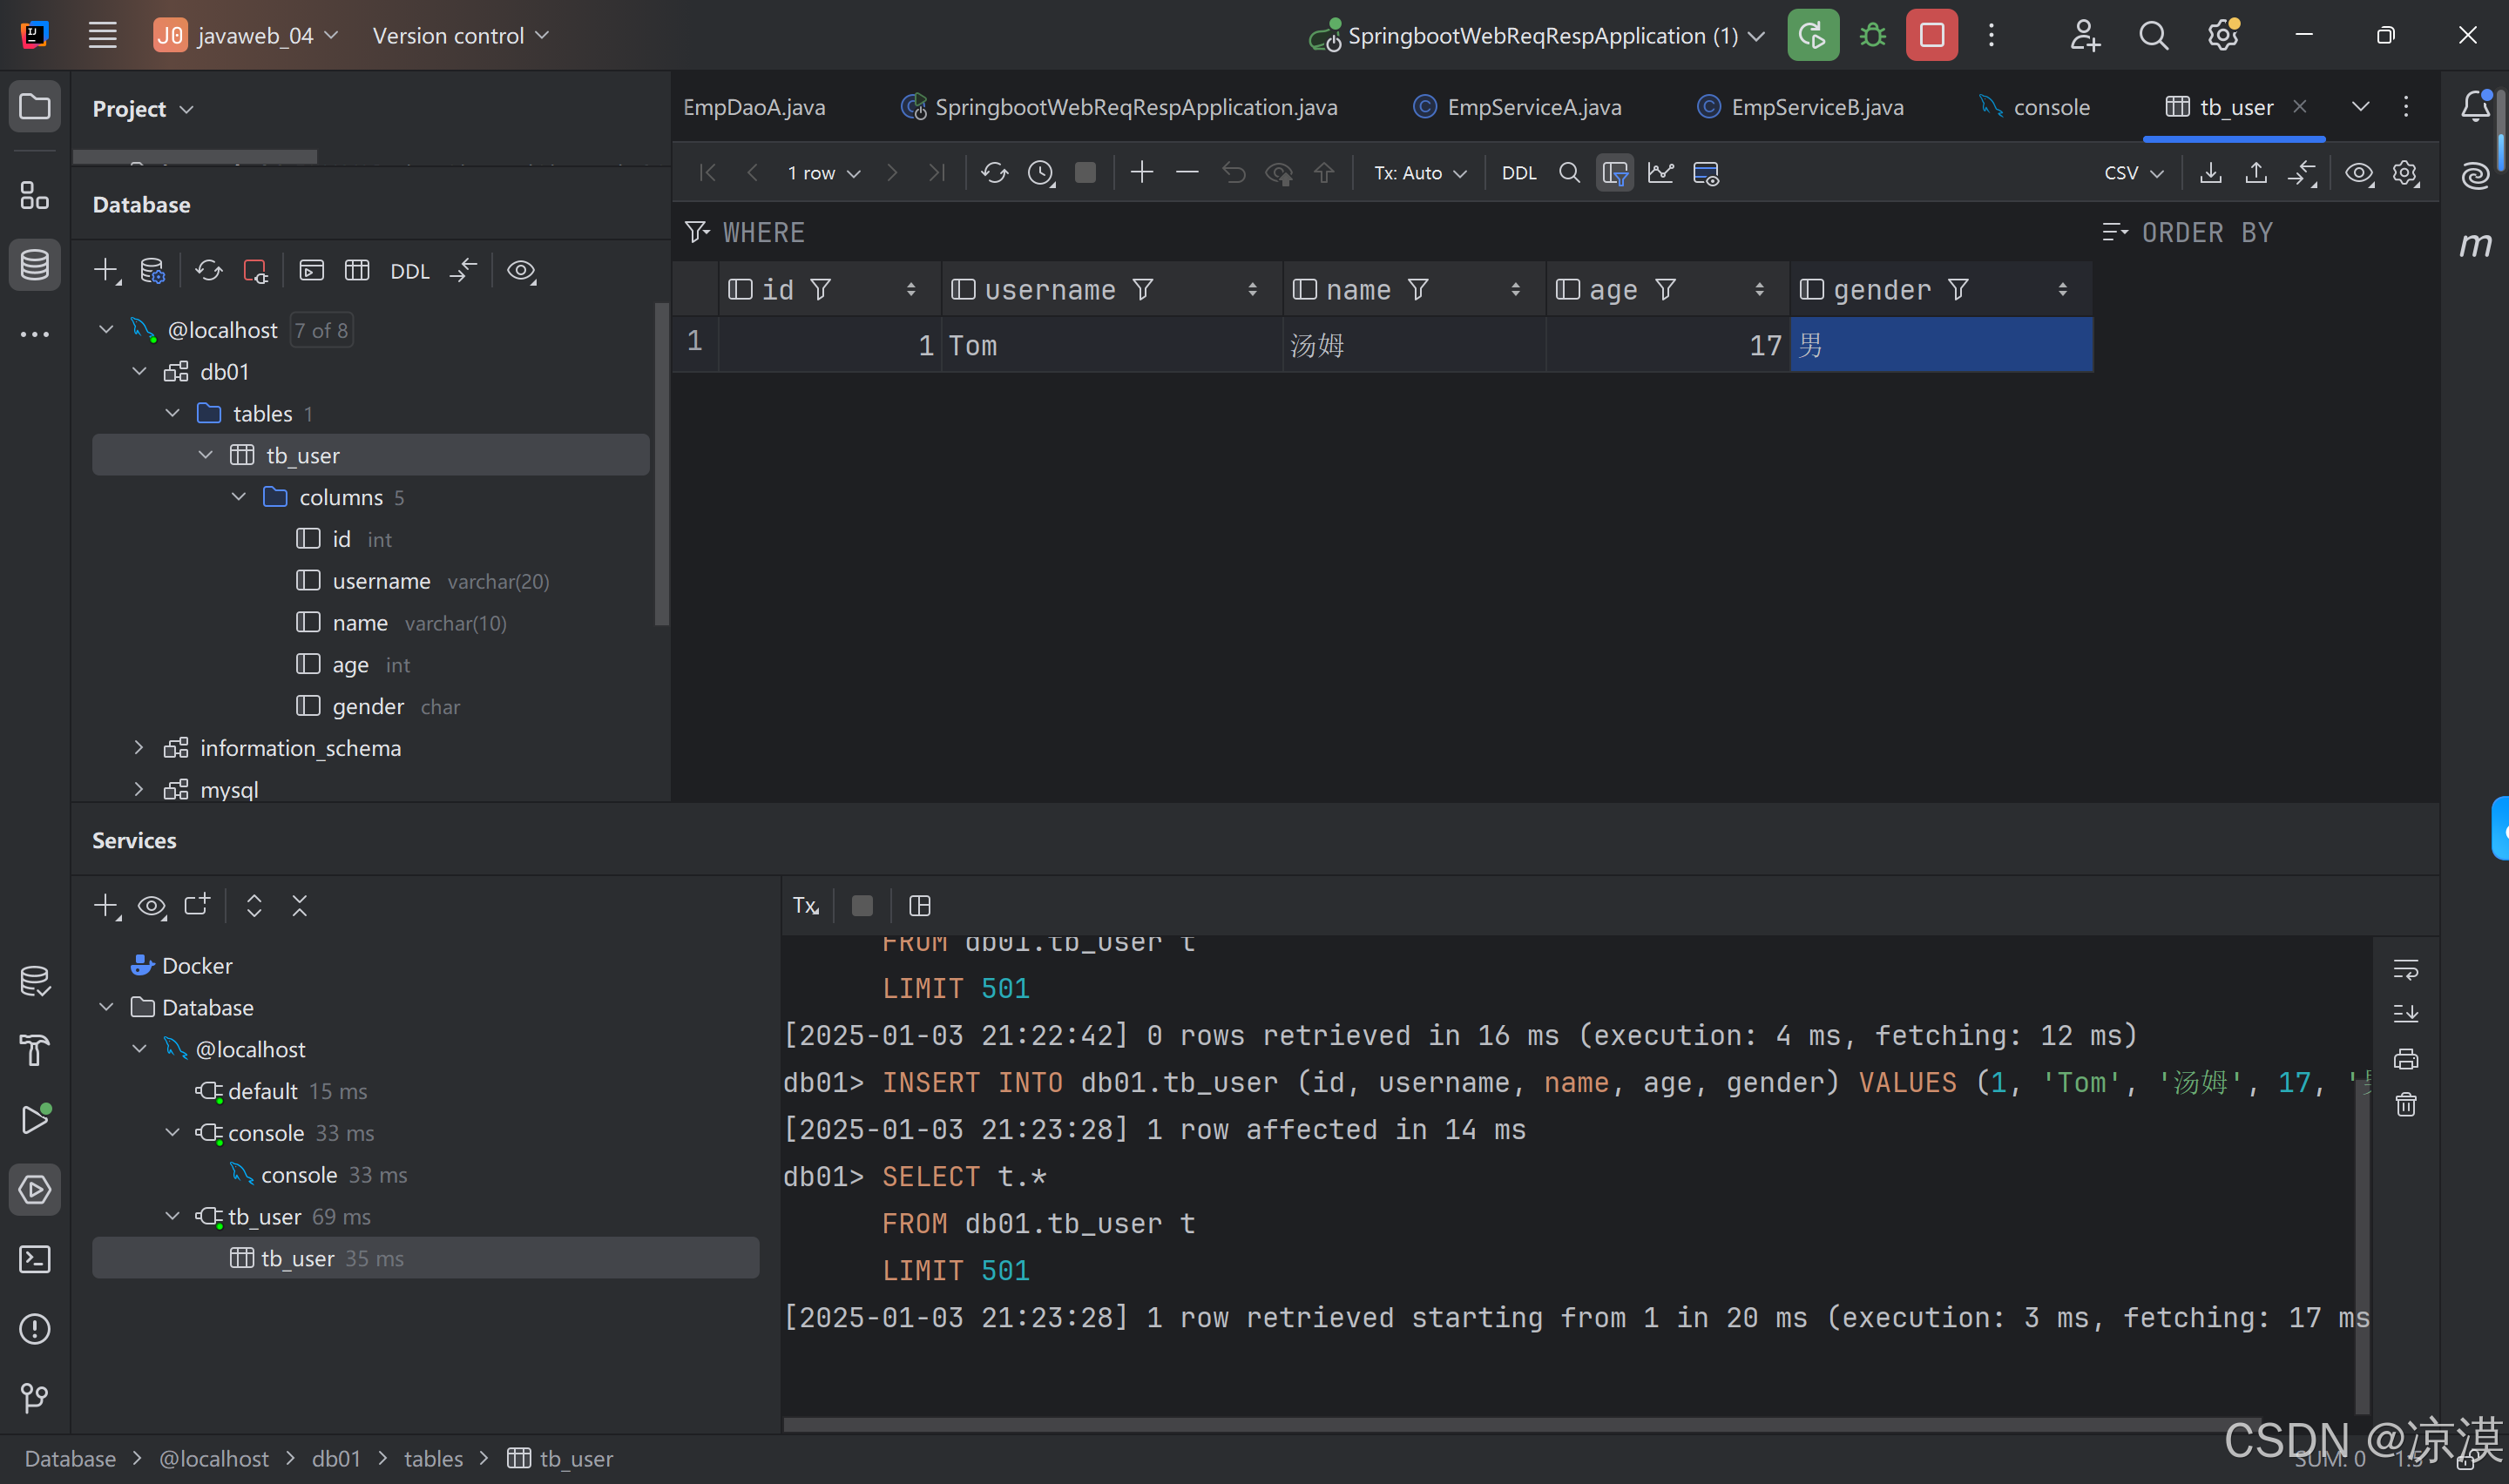Click the ORDER BY button
The width and height of the screenshot is (2509, 1484).
pyautogui.click(x=2208, y=232)
